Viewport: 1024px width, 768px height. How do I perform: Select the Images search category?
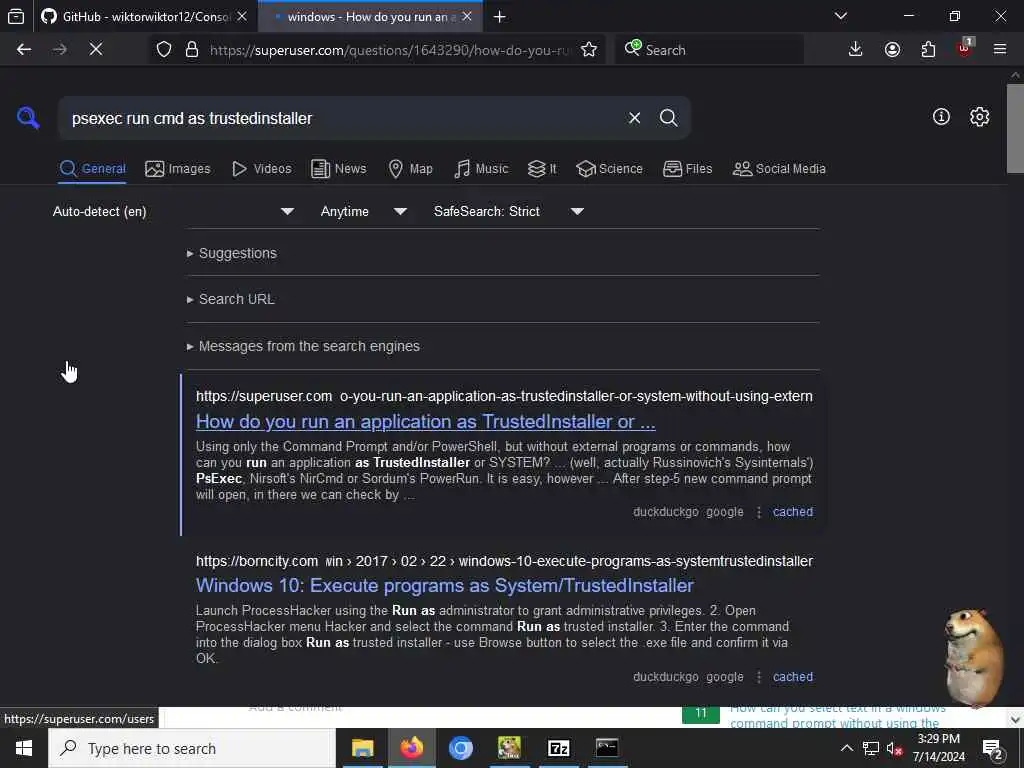coord(178,169)
